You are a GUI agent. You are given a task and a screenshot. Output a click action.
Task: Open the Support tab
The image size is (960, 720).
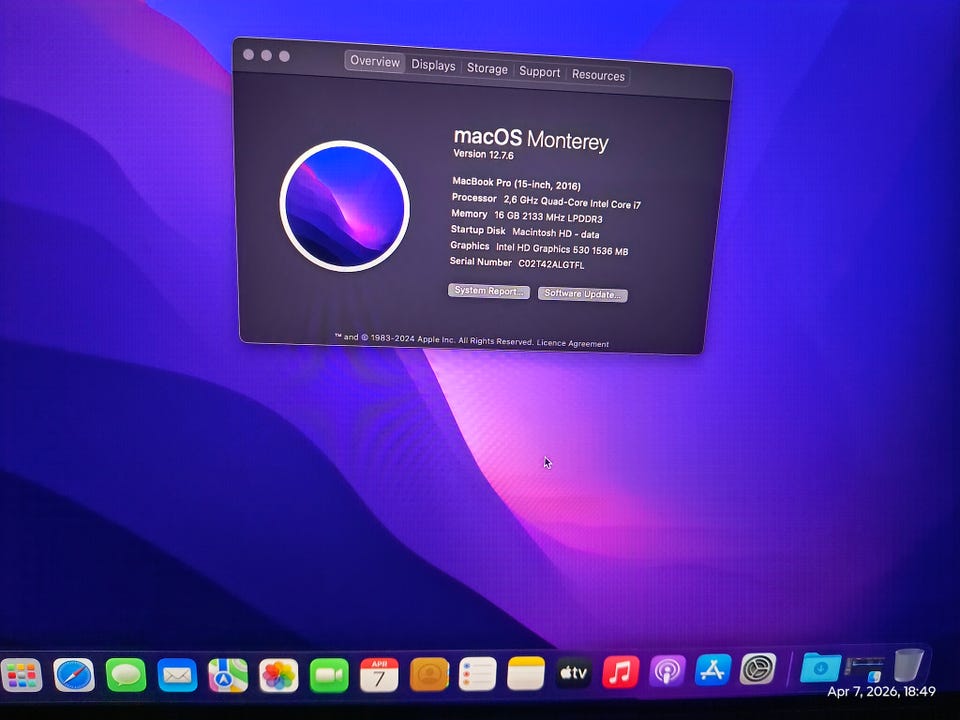[539, 72]
